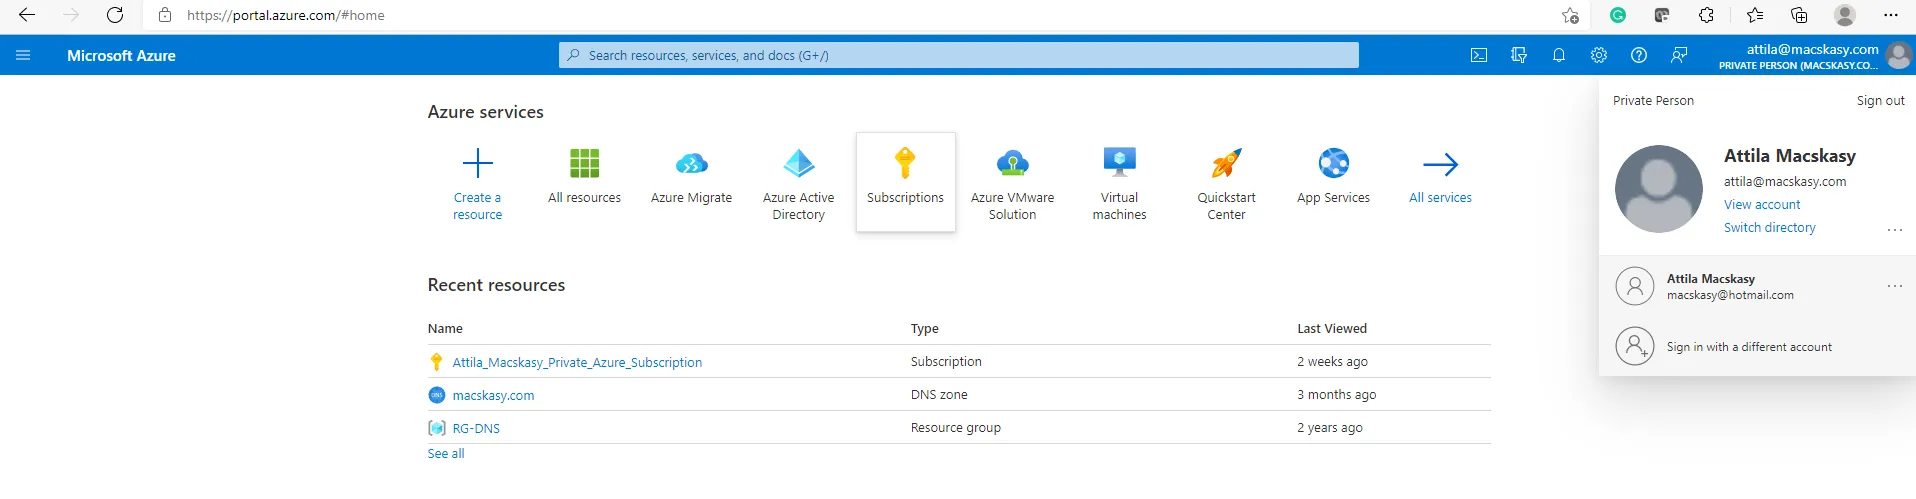The image size is (1916, 499).
Task: Launch Cloud Shell from the header
Action: (x=1479, y=55)
